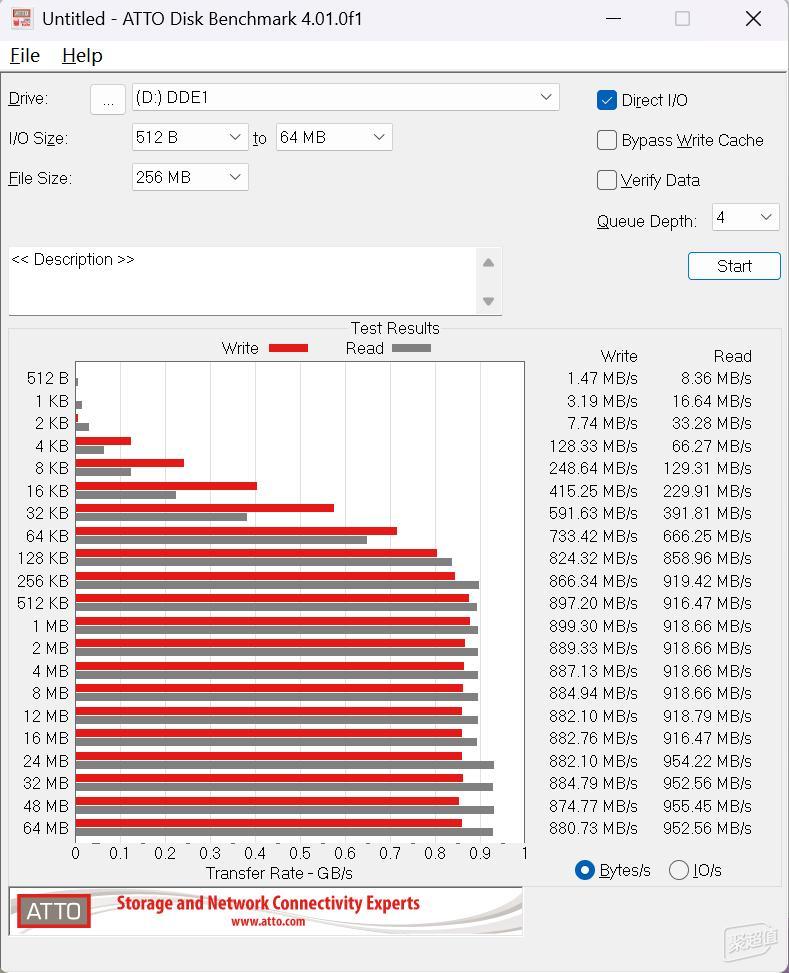
Task: Click the ATTO logo in banner
Action: [53, 911]
